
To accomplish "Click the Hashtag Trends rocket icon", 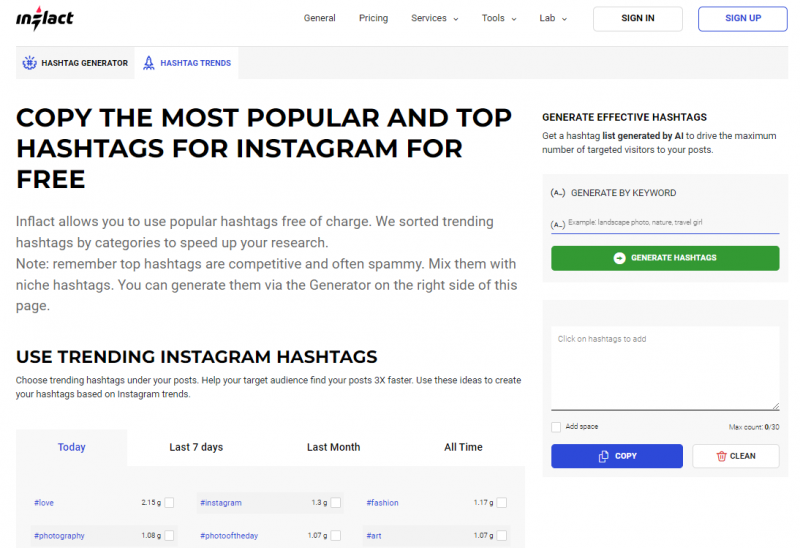I will coord(148,63).
